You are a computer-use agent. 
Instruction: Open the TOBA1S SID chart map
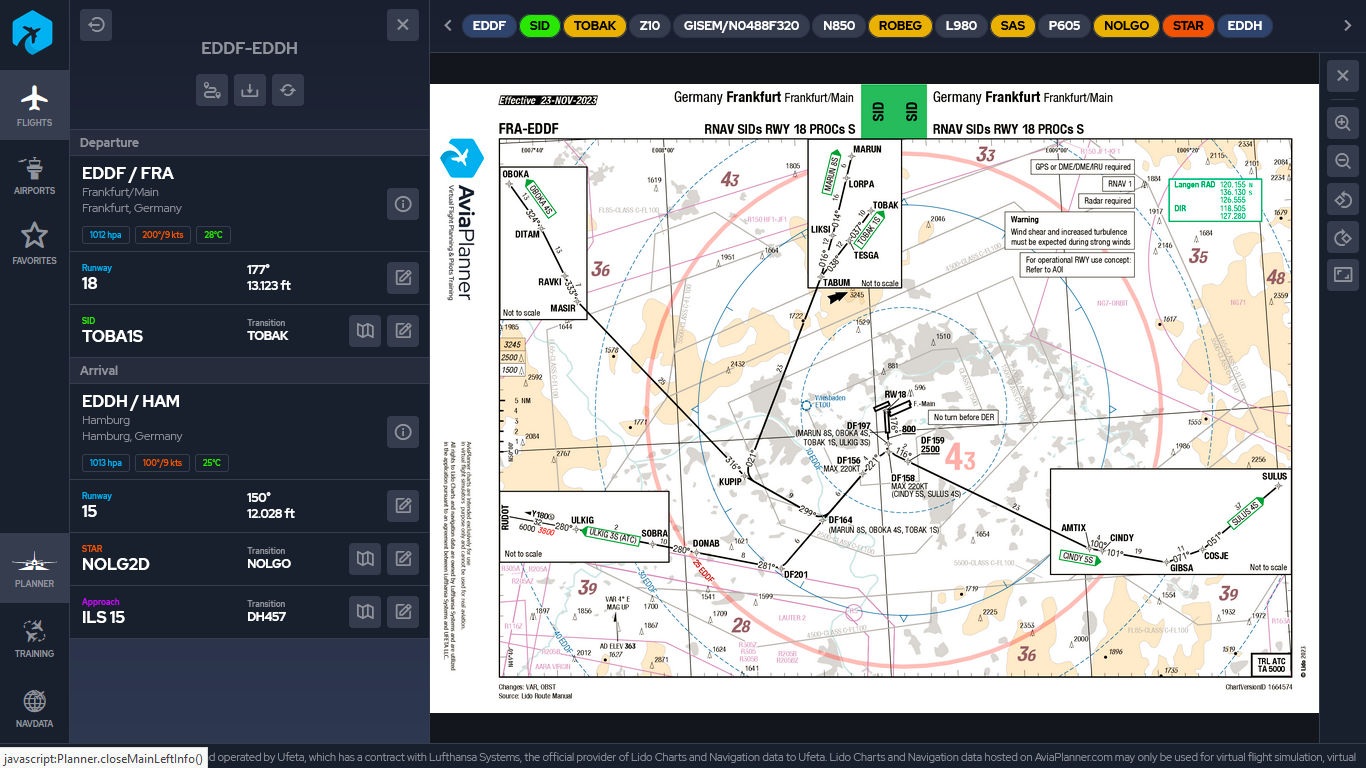[x=365, y=331]
